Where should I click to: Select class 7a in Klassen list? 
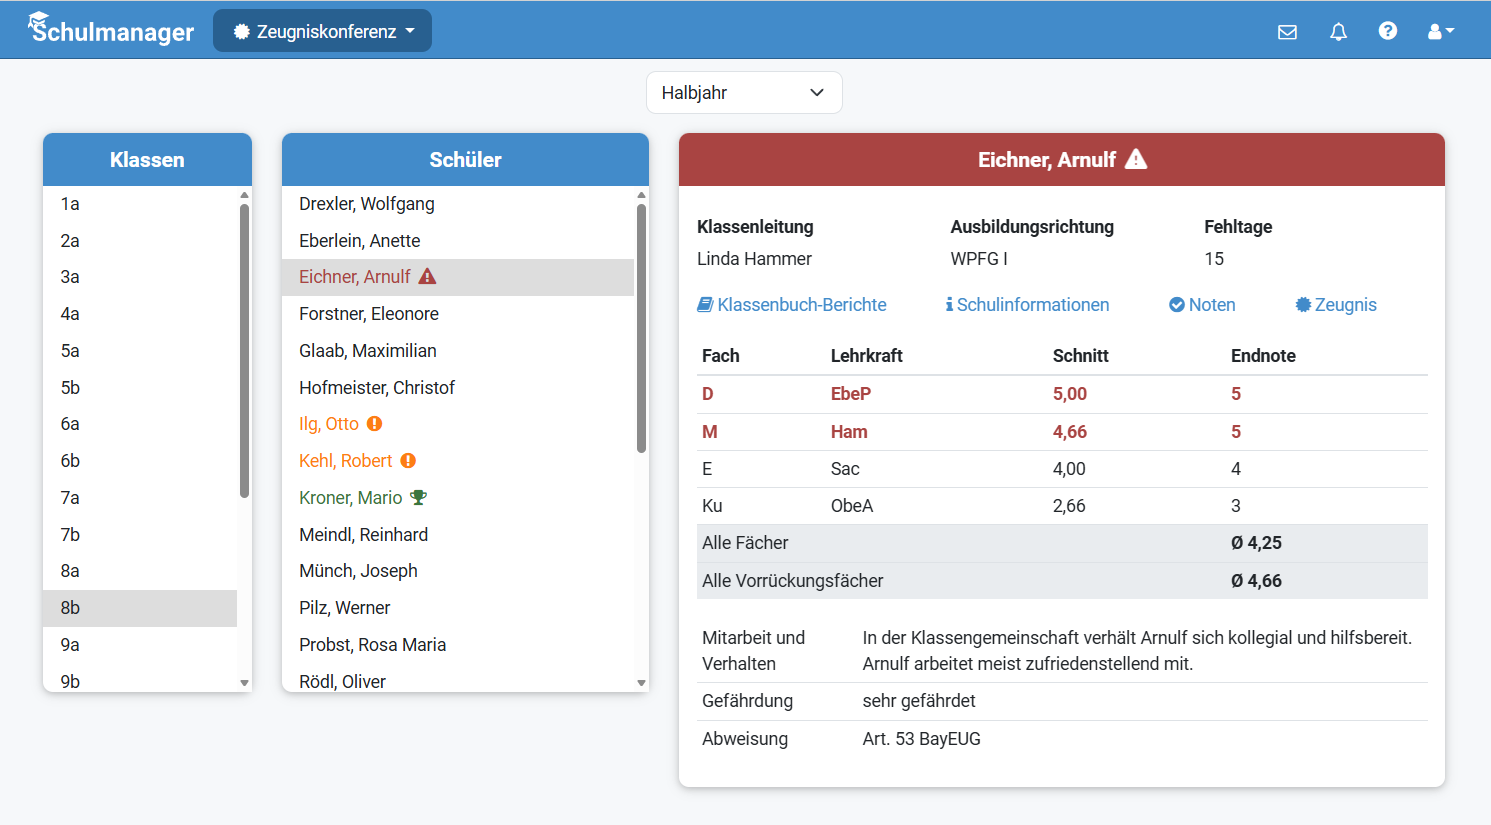coord(70,498)
